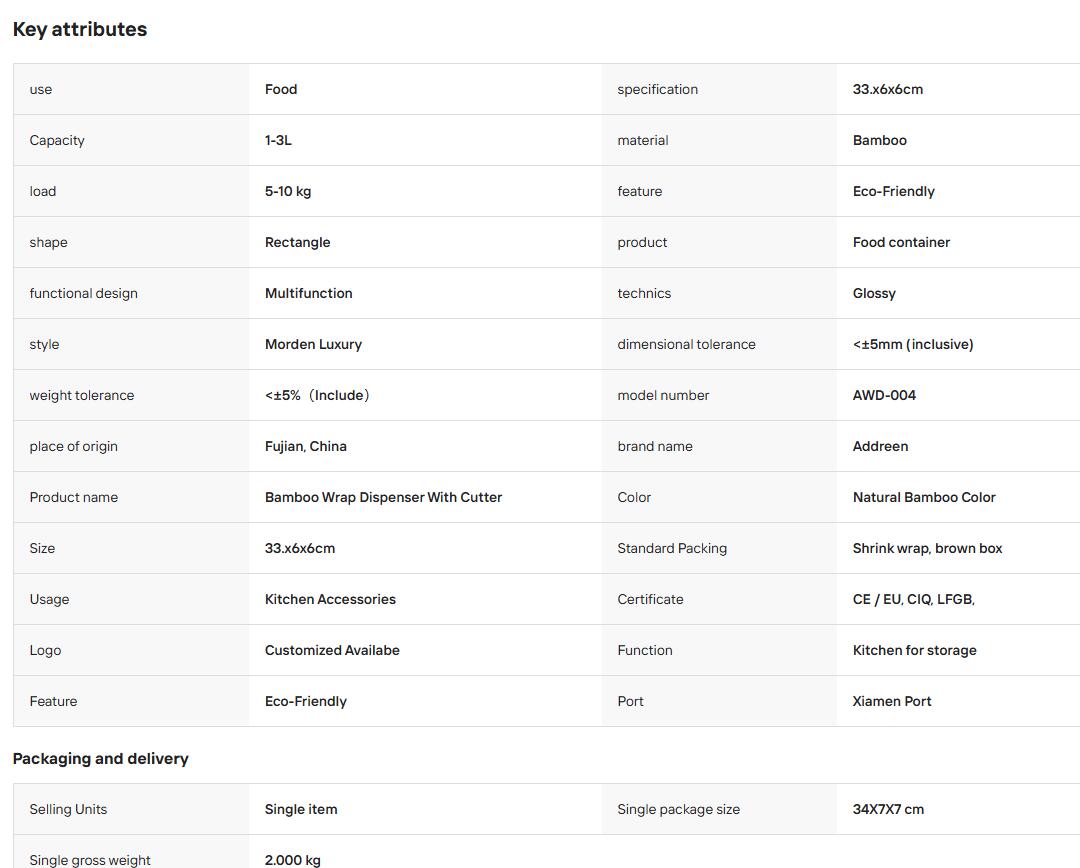Click the Key attributes heading
Image resolution: width=1080 pixels, height=868 pixels.
tap(80, 30)
